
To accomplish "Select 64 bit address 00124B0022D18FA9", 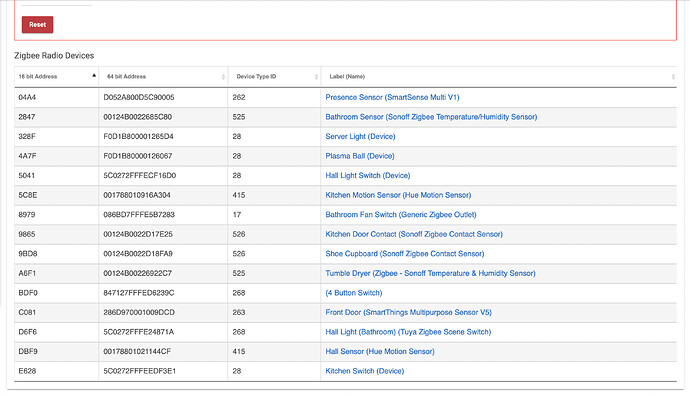I will click(x=138, y=254).
